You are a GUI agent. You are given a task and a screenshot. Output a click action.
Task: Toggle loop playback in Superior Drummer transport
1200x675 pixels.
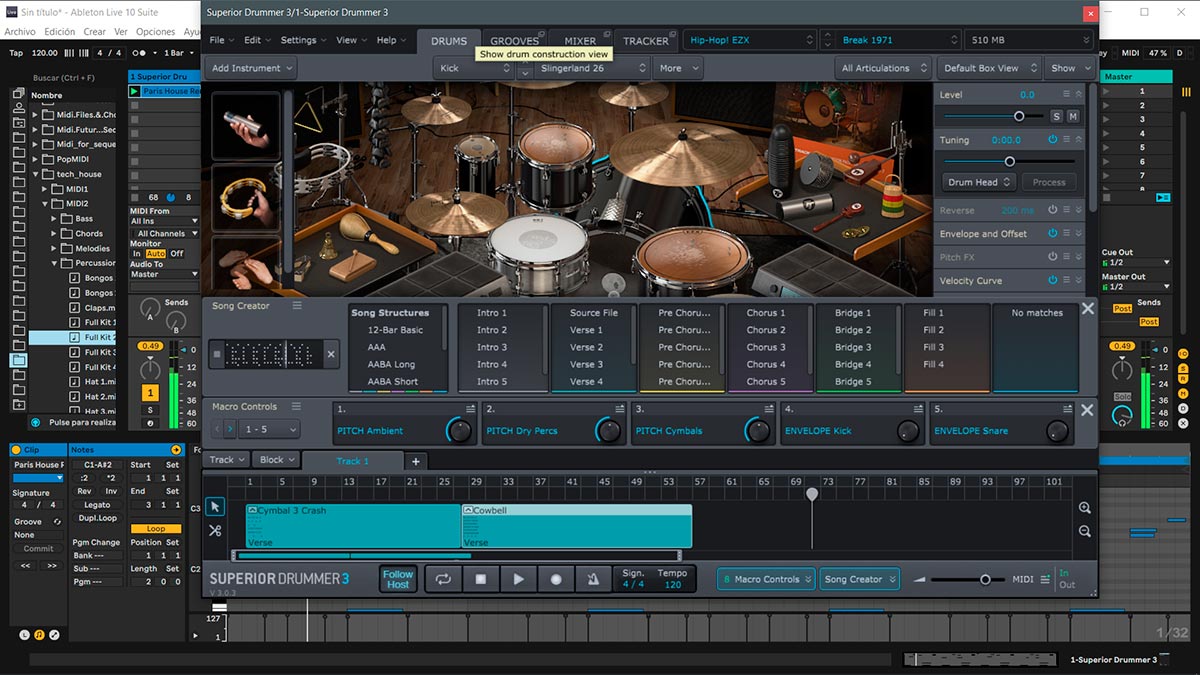tap(443, 579)
